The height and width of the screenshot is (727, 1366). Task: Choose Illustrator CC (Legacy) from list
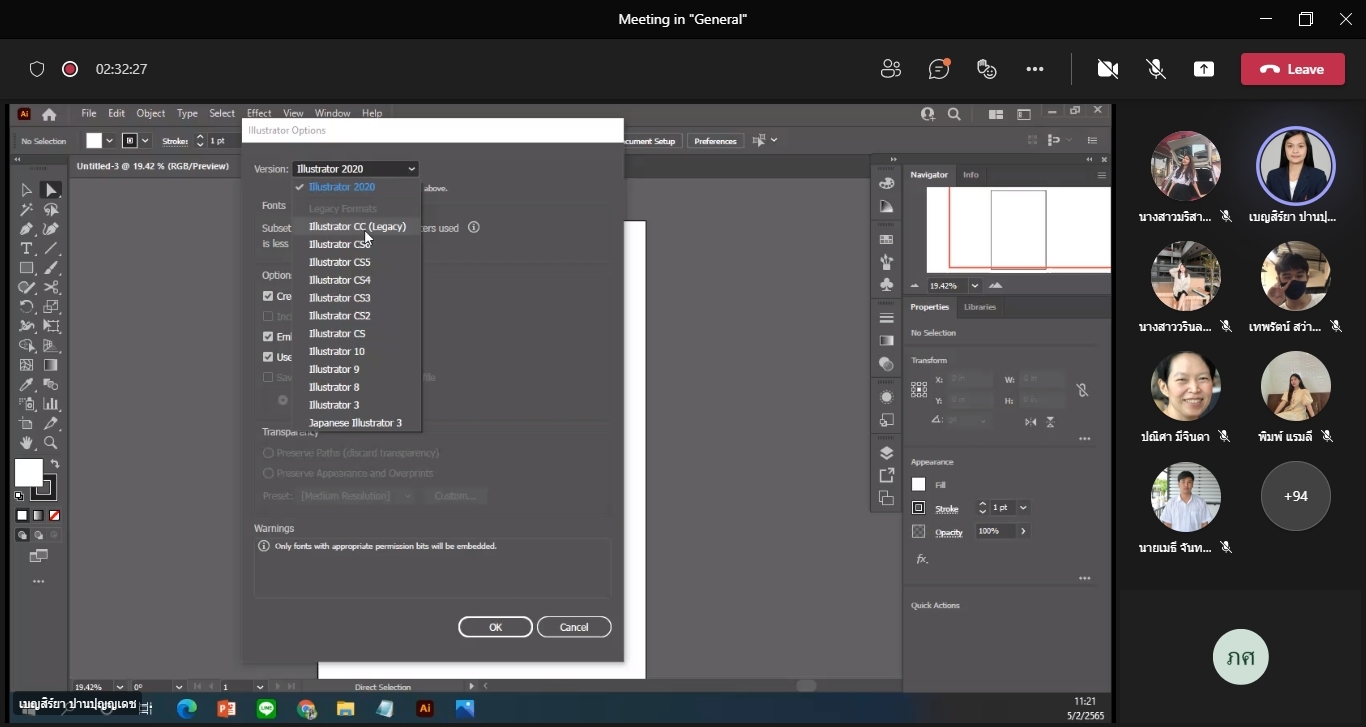click(x=357, y=227)
